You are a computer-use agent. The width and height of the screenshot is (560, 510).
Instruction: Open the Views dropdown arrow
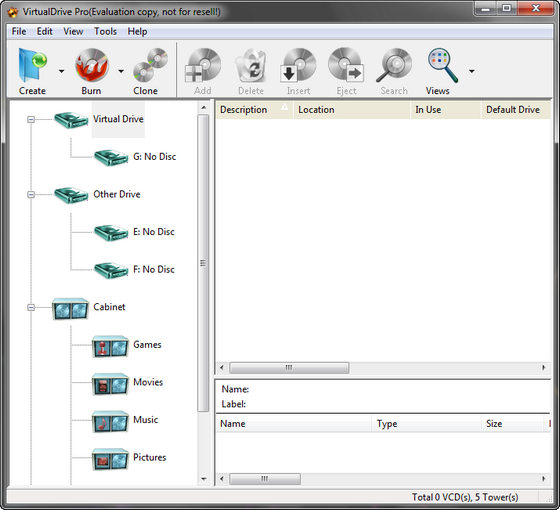472,71
